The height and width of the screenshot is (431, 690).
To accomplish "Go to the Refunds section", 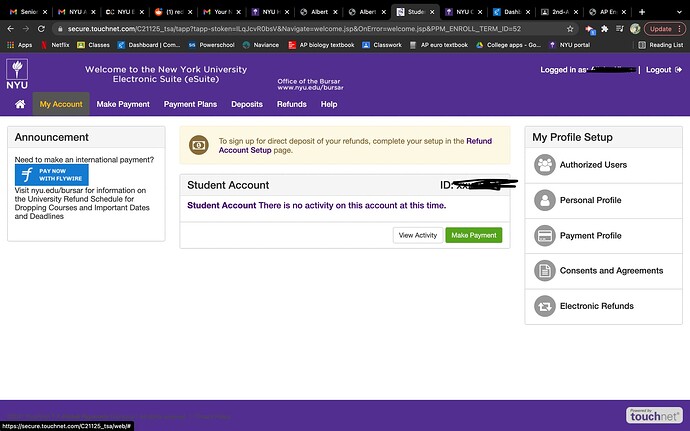I will [291, 104].
